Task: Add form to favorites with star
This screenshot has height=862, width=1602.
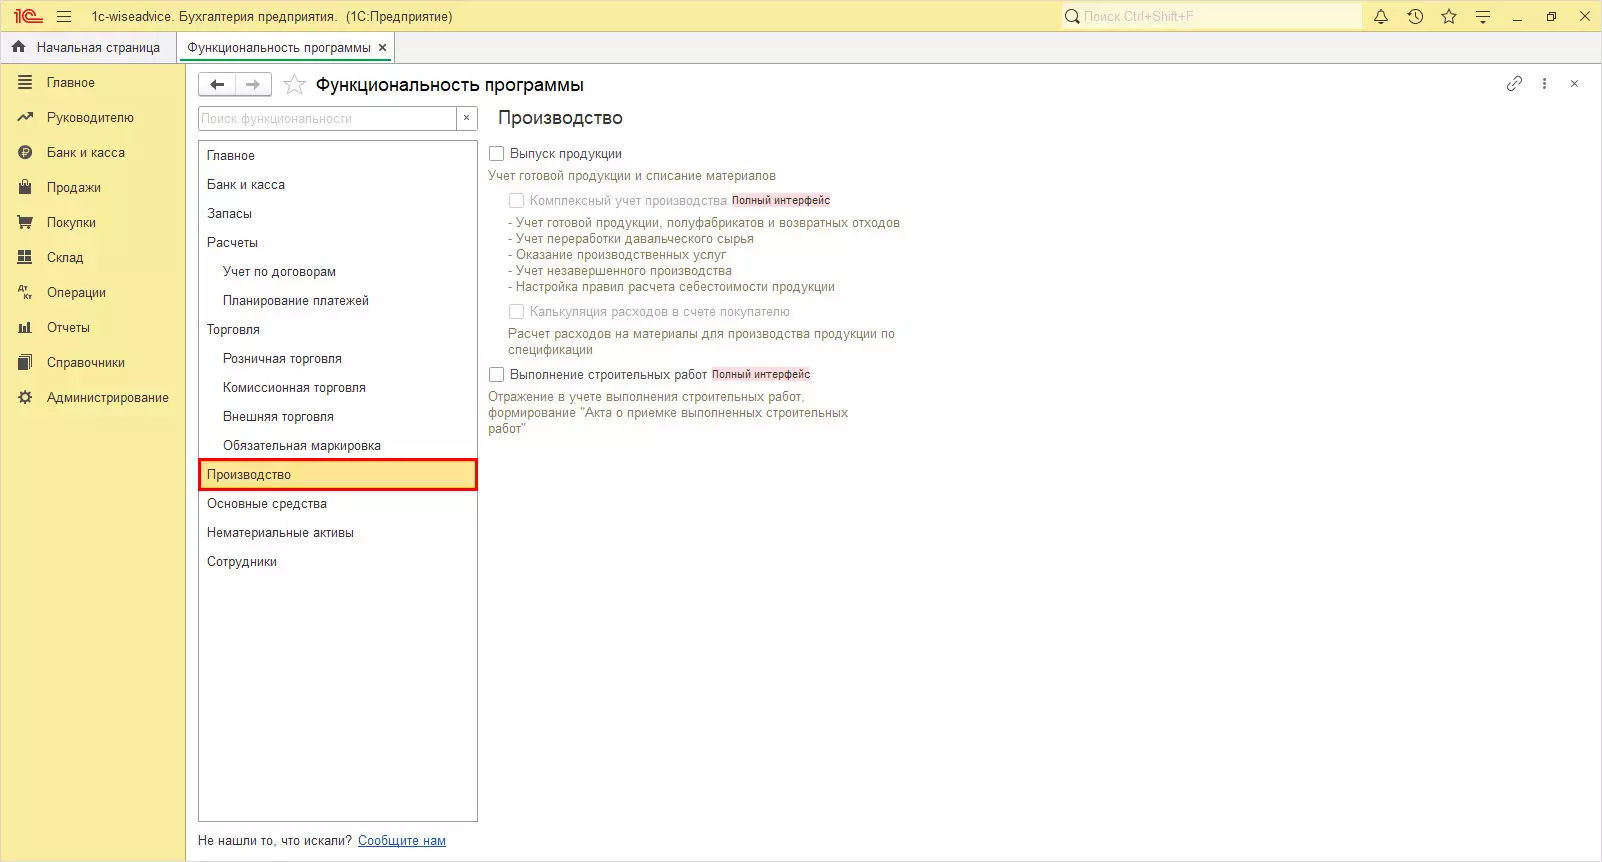Action: 294,85
